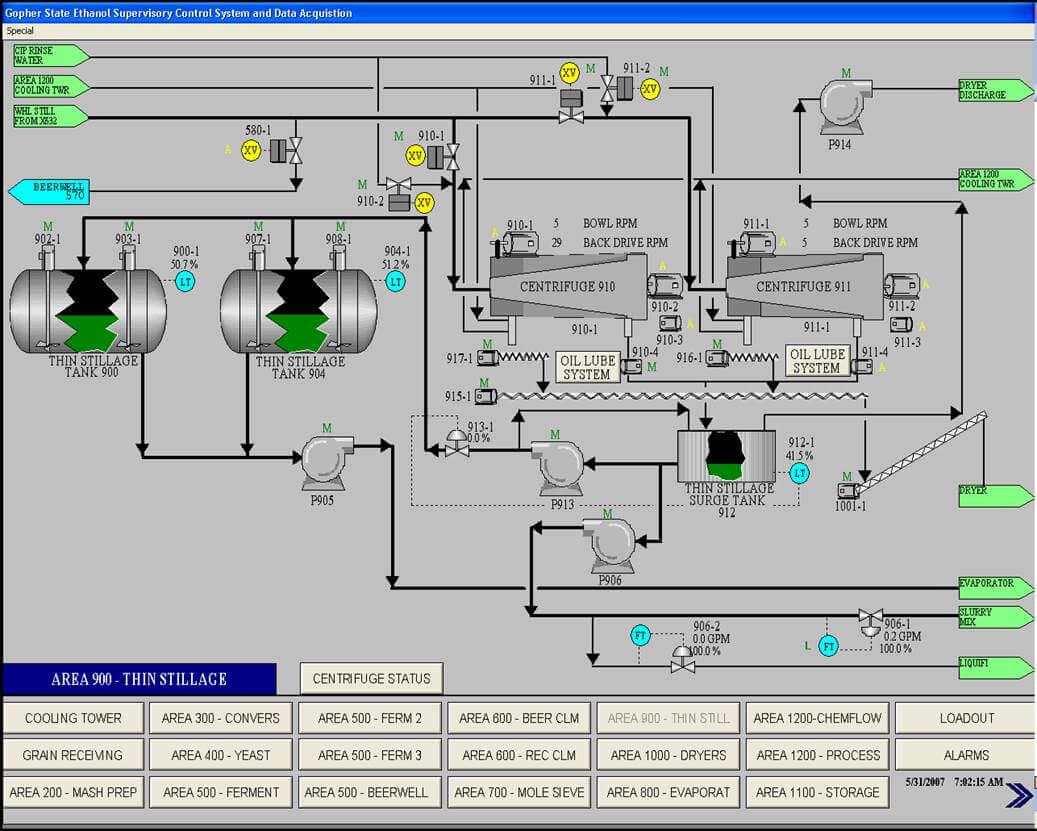This screenshot has height=831, width=1037.
Task: Click the 911-1 XV valve indicator
Action: coord(569,73)
